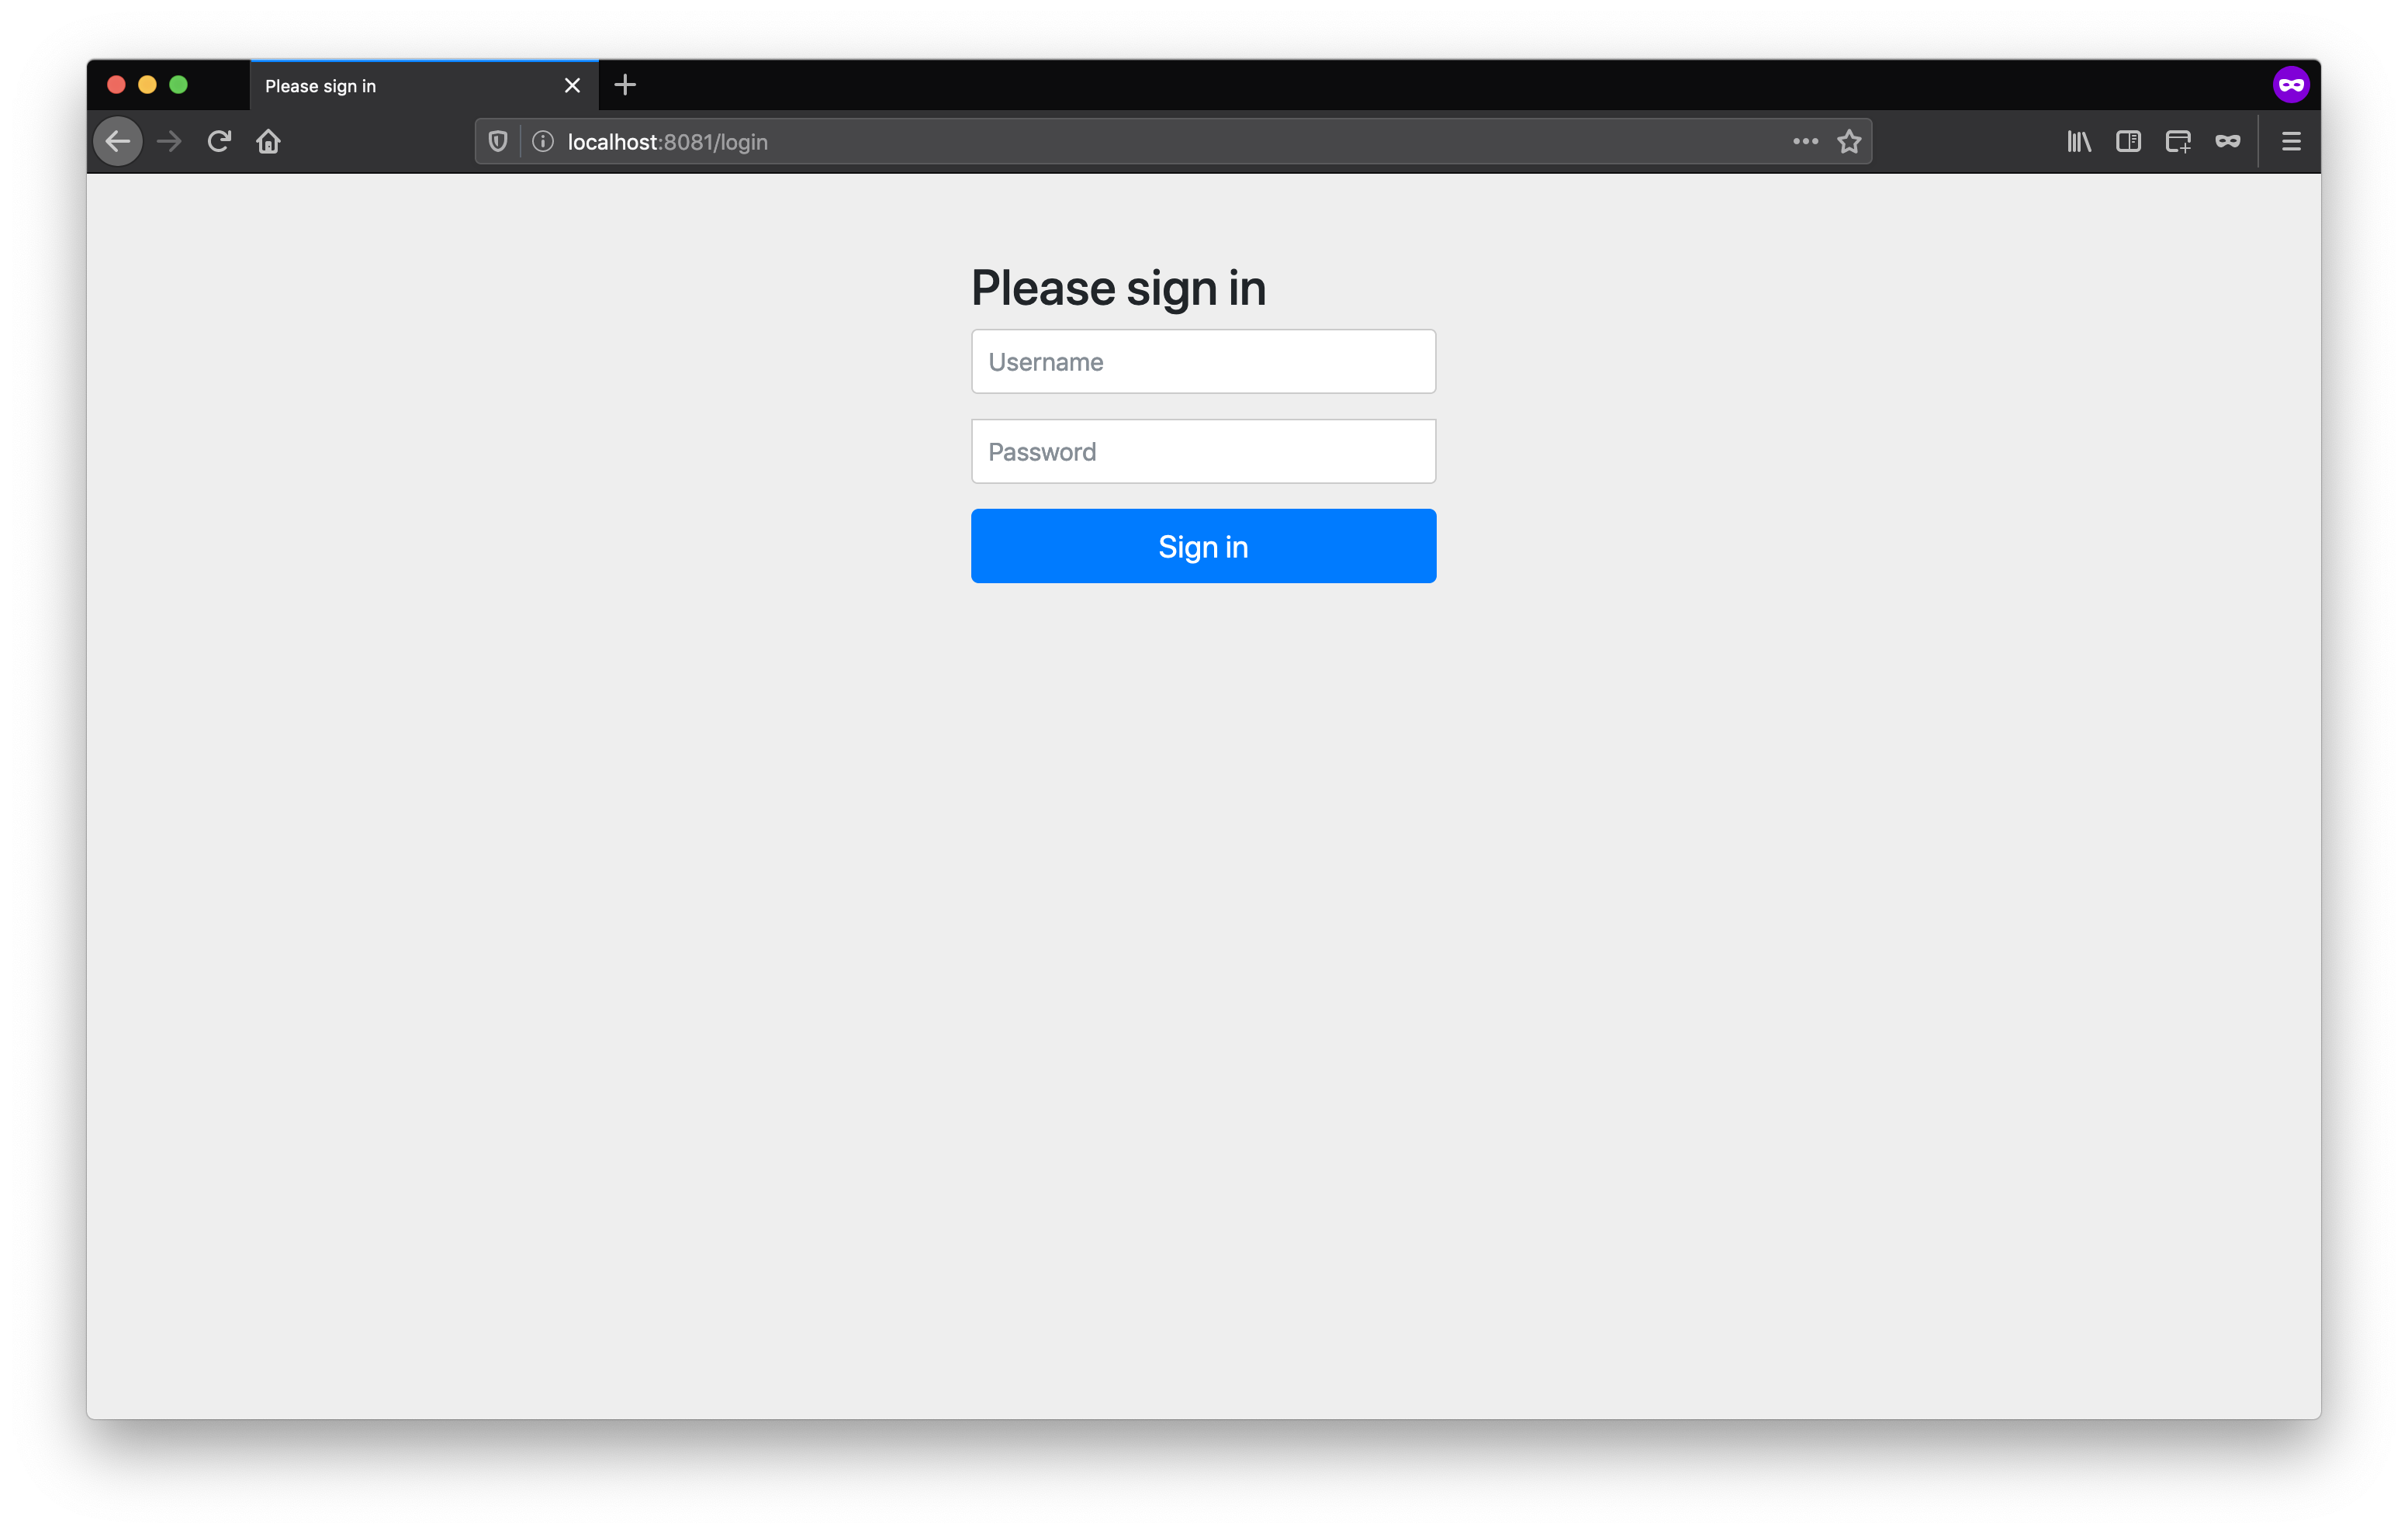Click the Username input field
Viewport: 2408px width, 1534px height.
1202,360
